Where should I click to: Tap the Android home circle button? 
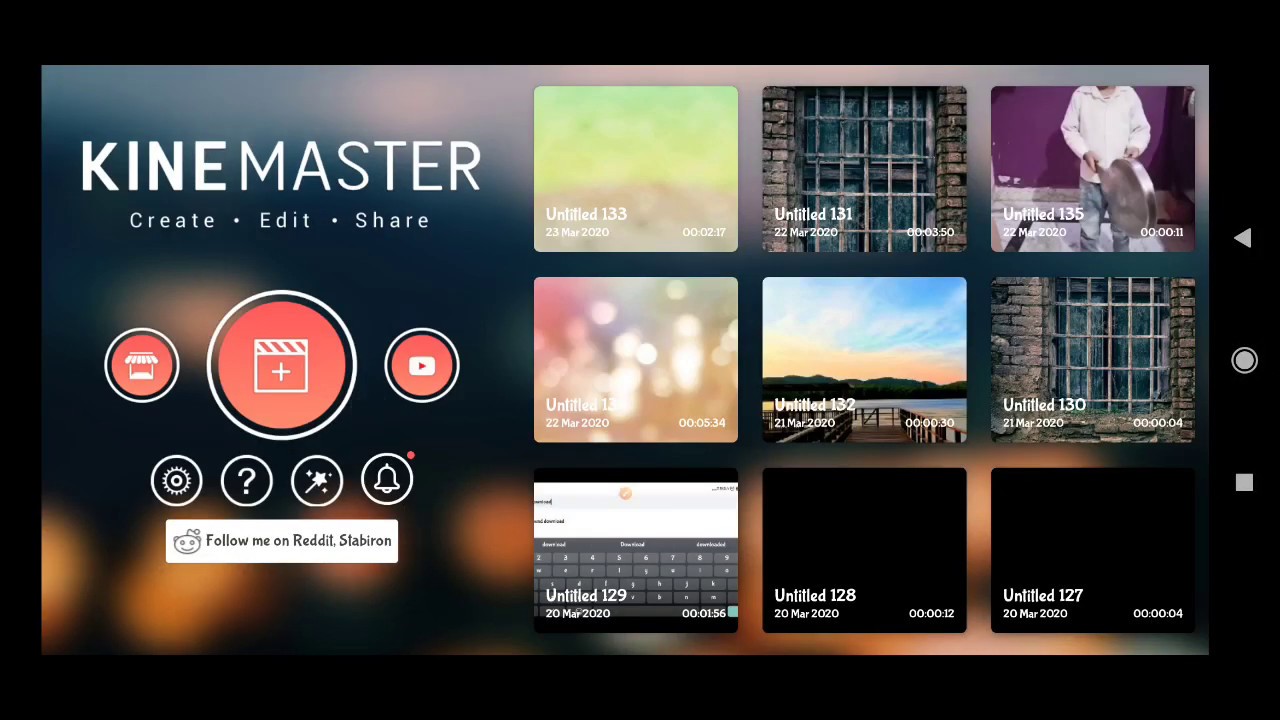pyautogui.click(x=1244, y=360)
